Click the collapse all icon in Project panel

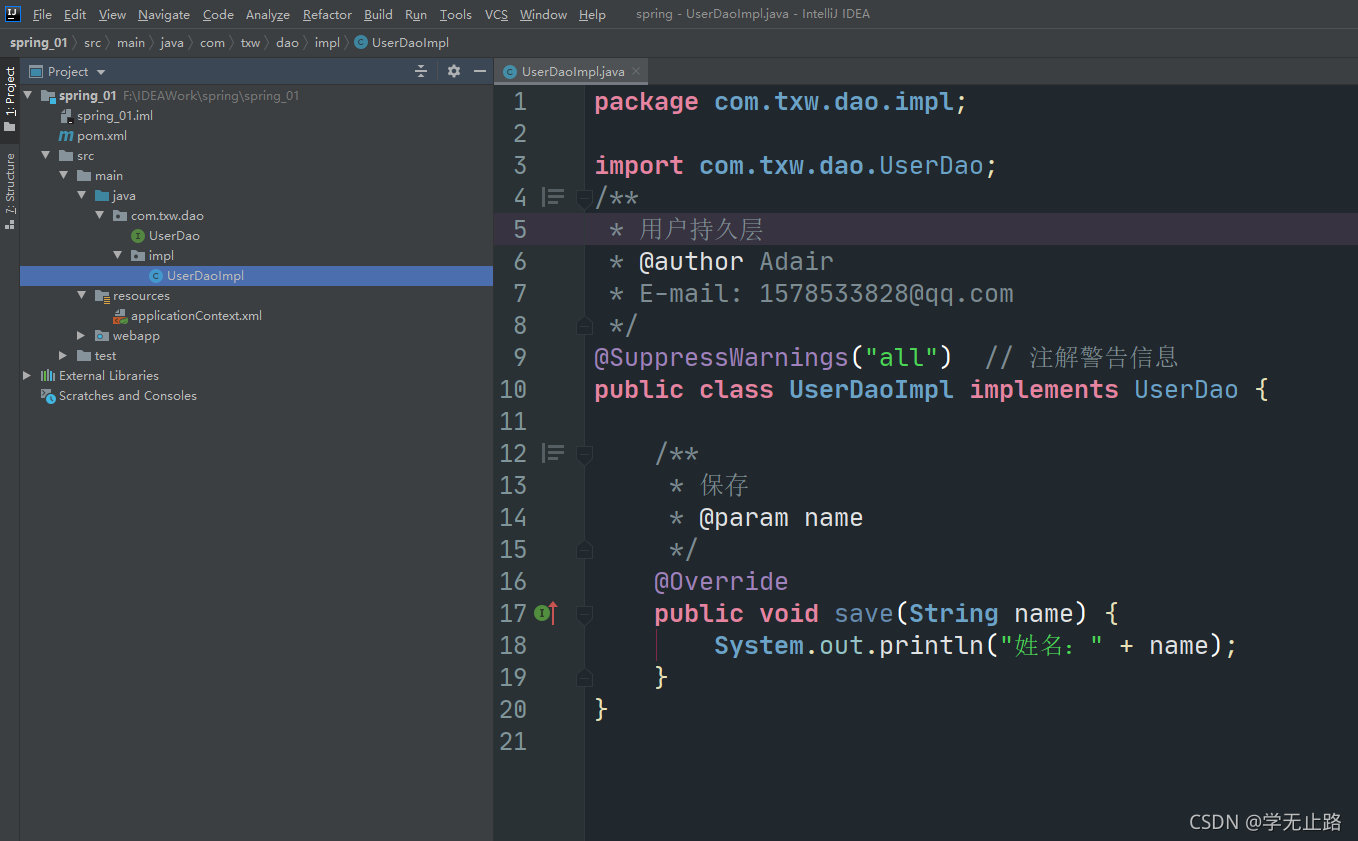[421, 71]
